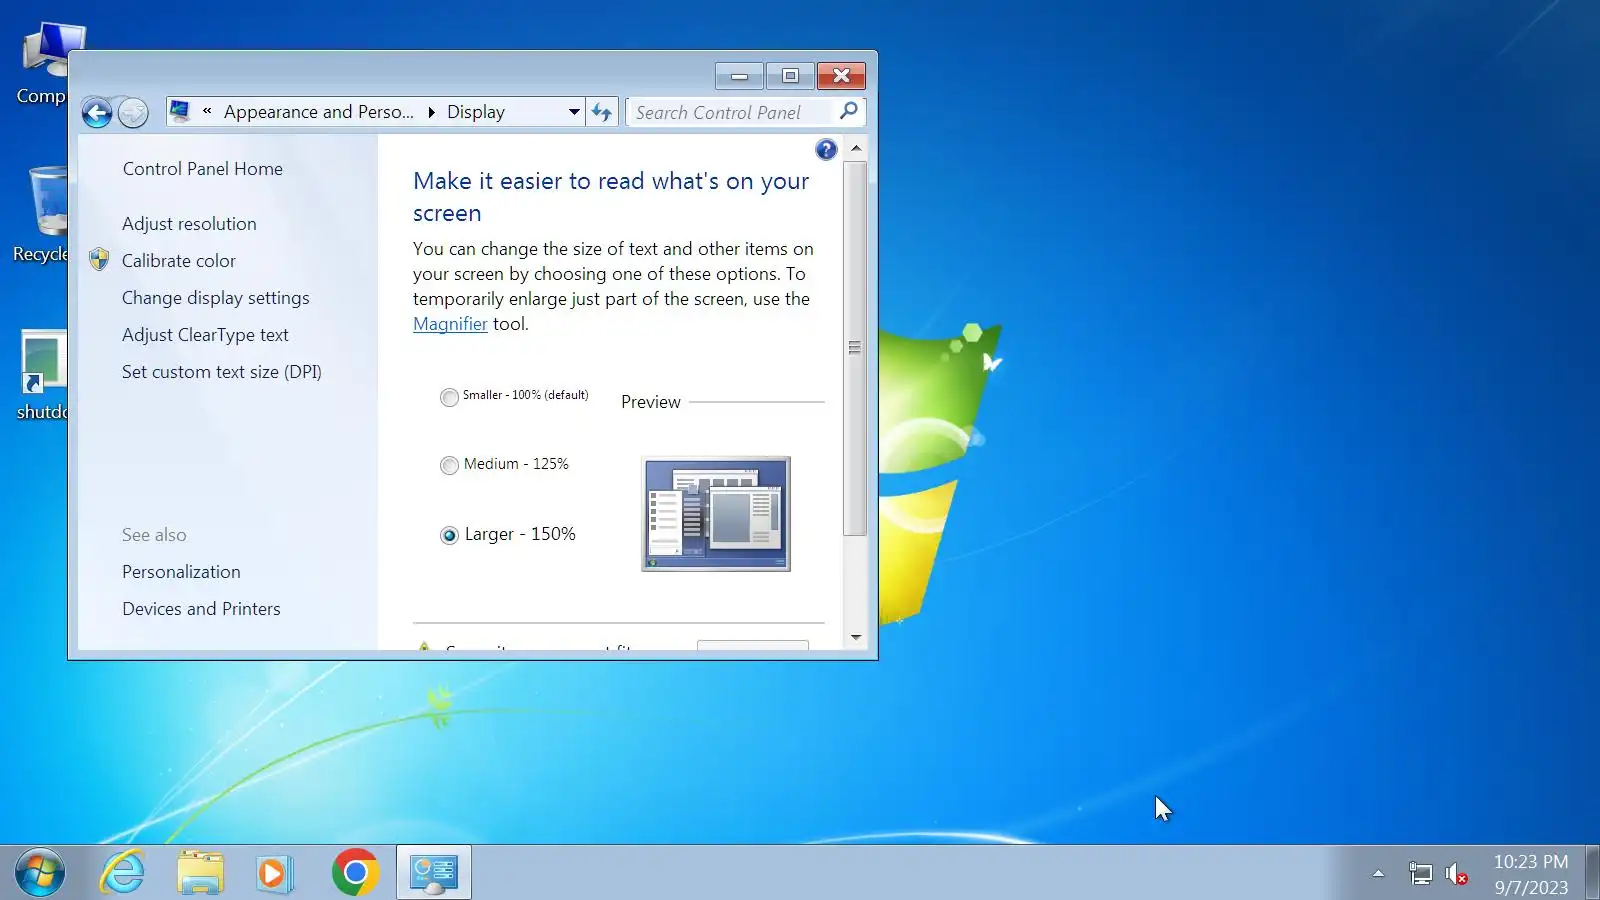Expand the breadcrumb double chevron overflow
Screen dimensions: 1600x900
pyautogui.click(x=207, y=111)
